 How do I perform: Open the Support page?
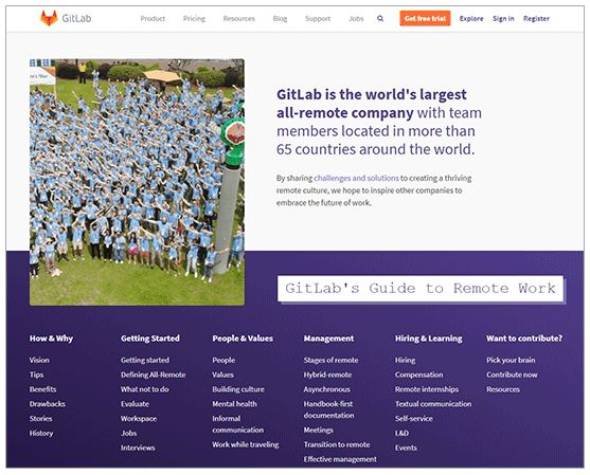[x=318, y=18]
